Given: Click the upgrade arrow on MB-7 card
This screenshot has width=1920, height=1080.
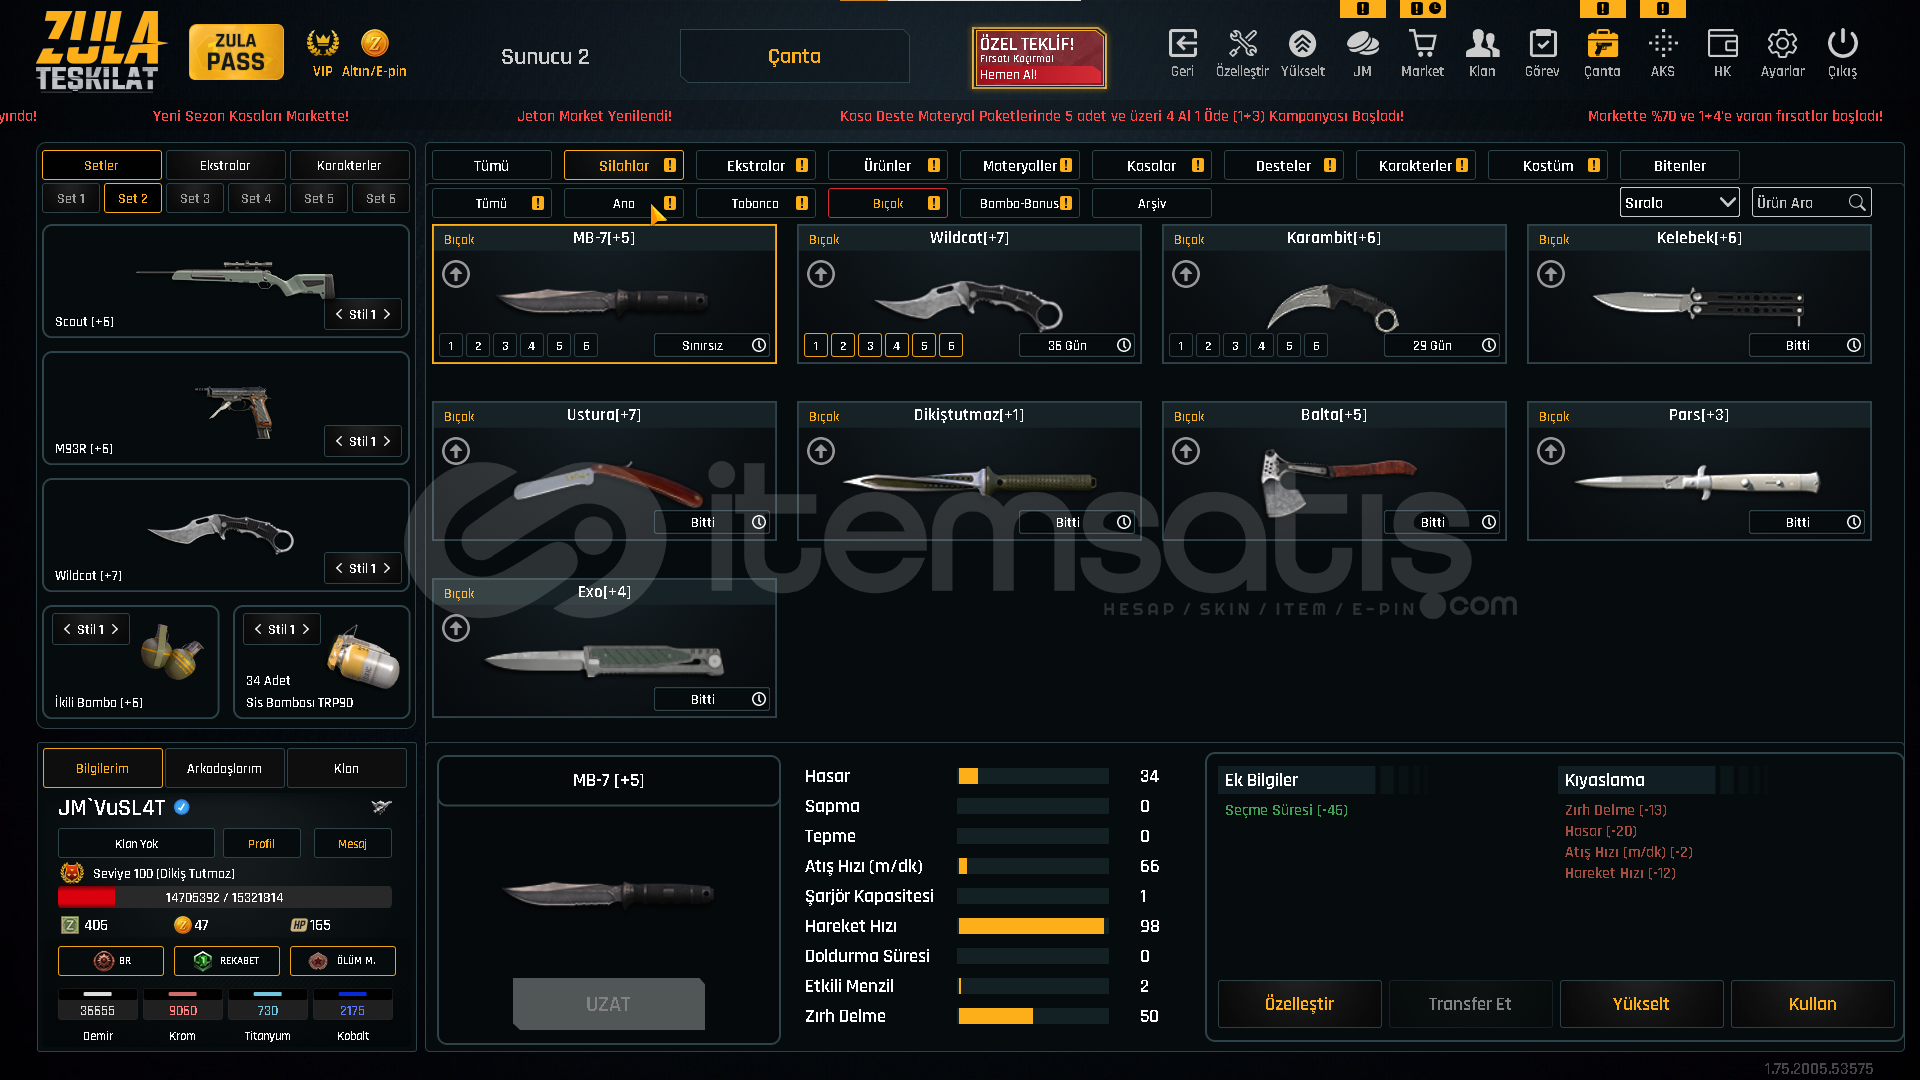Looking at the screenshot, I should click(x=456, y=274).
